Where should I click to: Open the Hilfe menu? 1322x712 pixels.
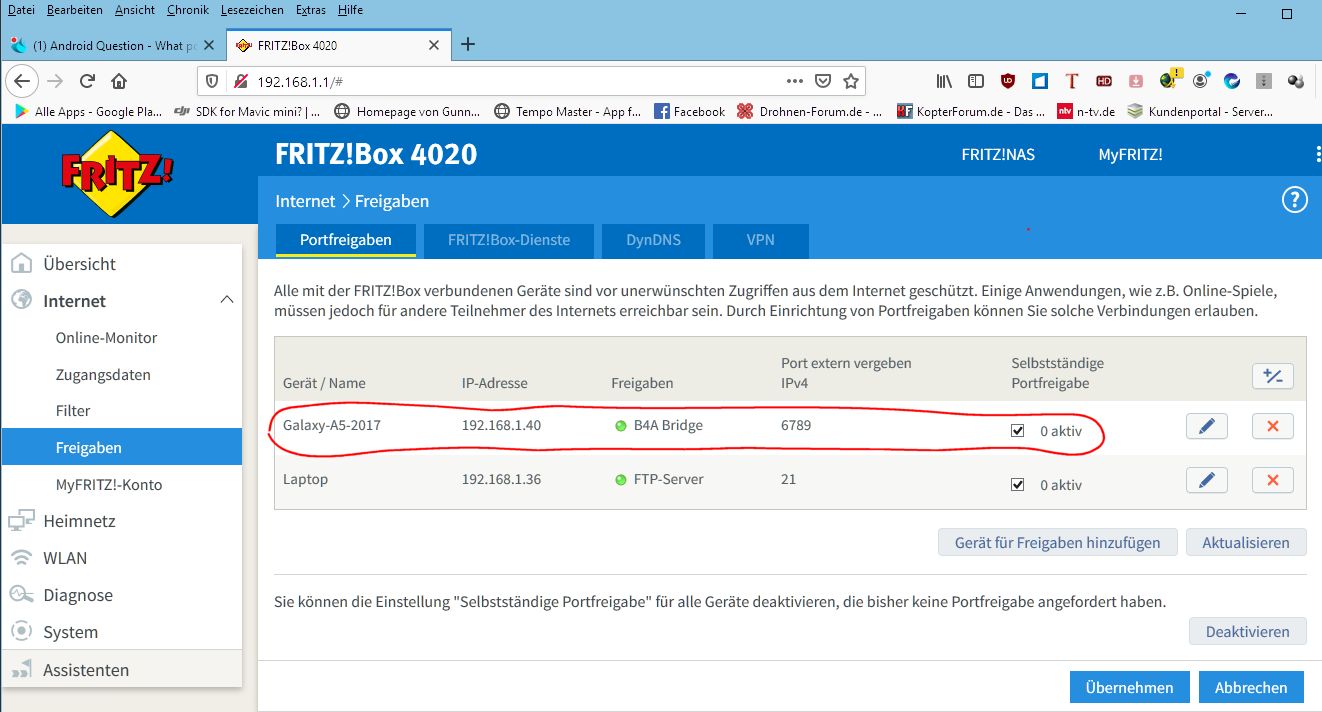(349, 10)
